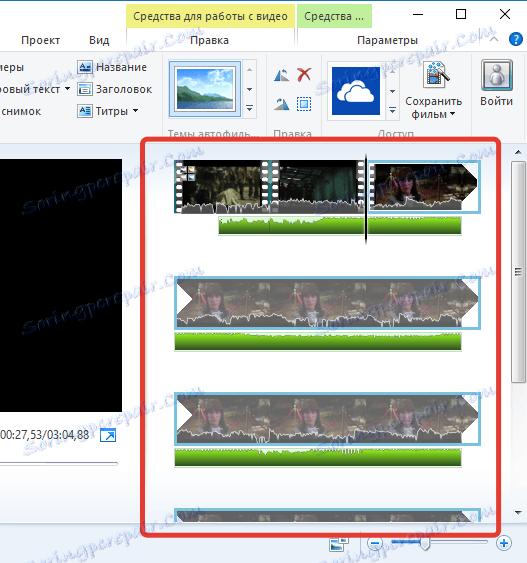This screenshot has width=527, height=563.
Task: Click the timecode 00:27,53/03:04,88
Action: click(x=45, y=435)
